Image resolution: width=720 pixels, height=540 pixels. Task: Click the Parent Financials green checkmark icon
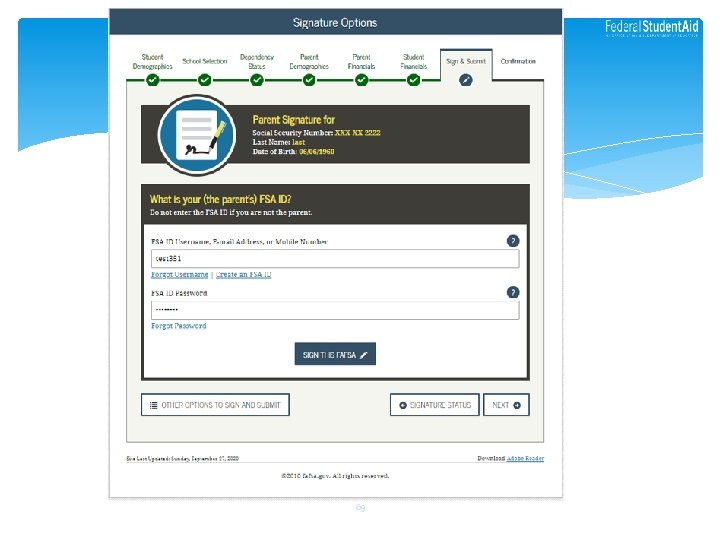click(x=362, y=80)
